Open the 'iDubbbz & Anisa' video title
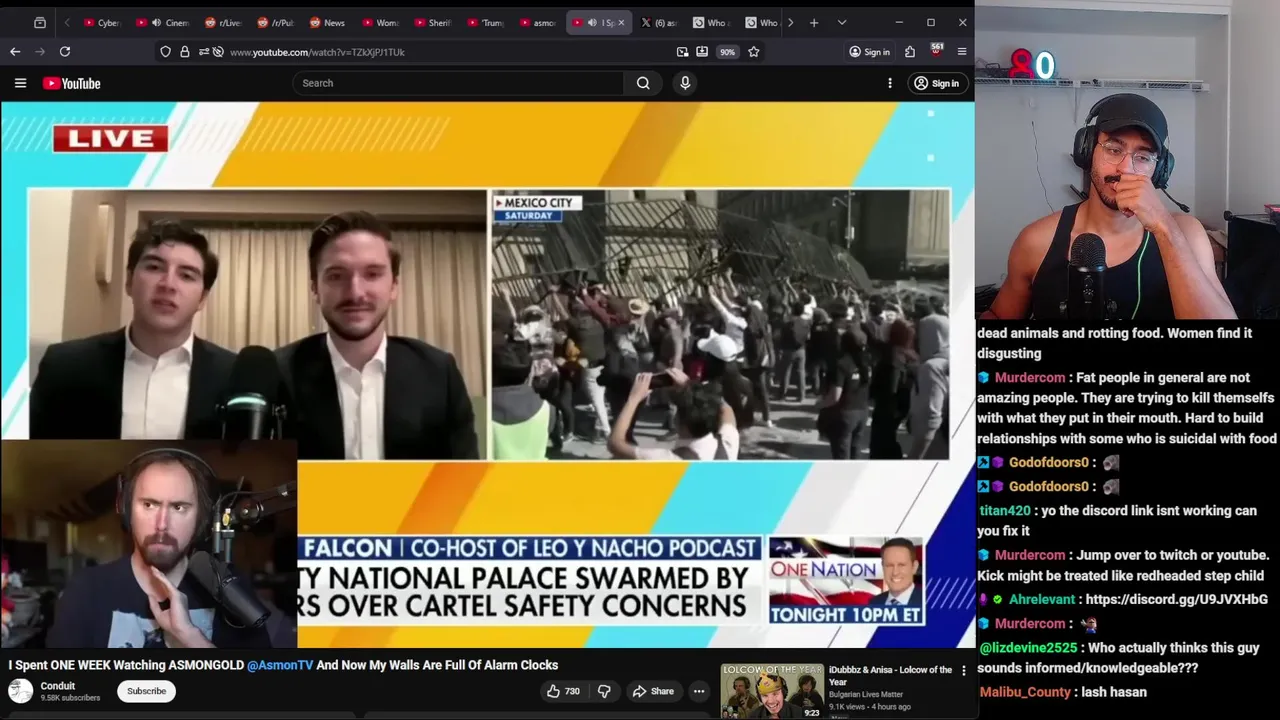The width and height of the screenshot is (1280, 720). (x=890, y=676)
